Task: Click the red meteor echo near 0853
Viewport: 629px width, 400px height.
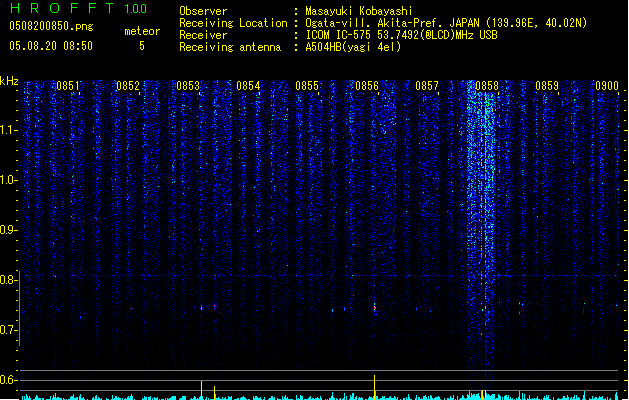Action: click(202, 307)
